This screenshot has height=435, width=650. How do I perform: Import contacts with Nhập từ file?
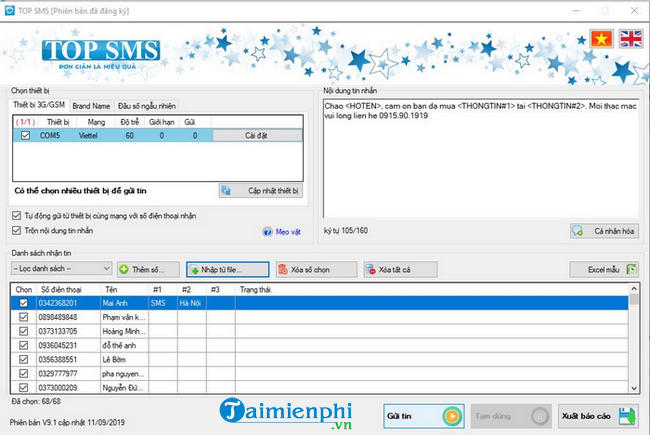point(228,269)
